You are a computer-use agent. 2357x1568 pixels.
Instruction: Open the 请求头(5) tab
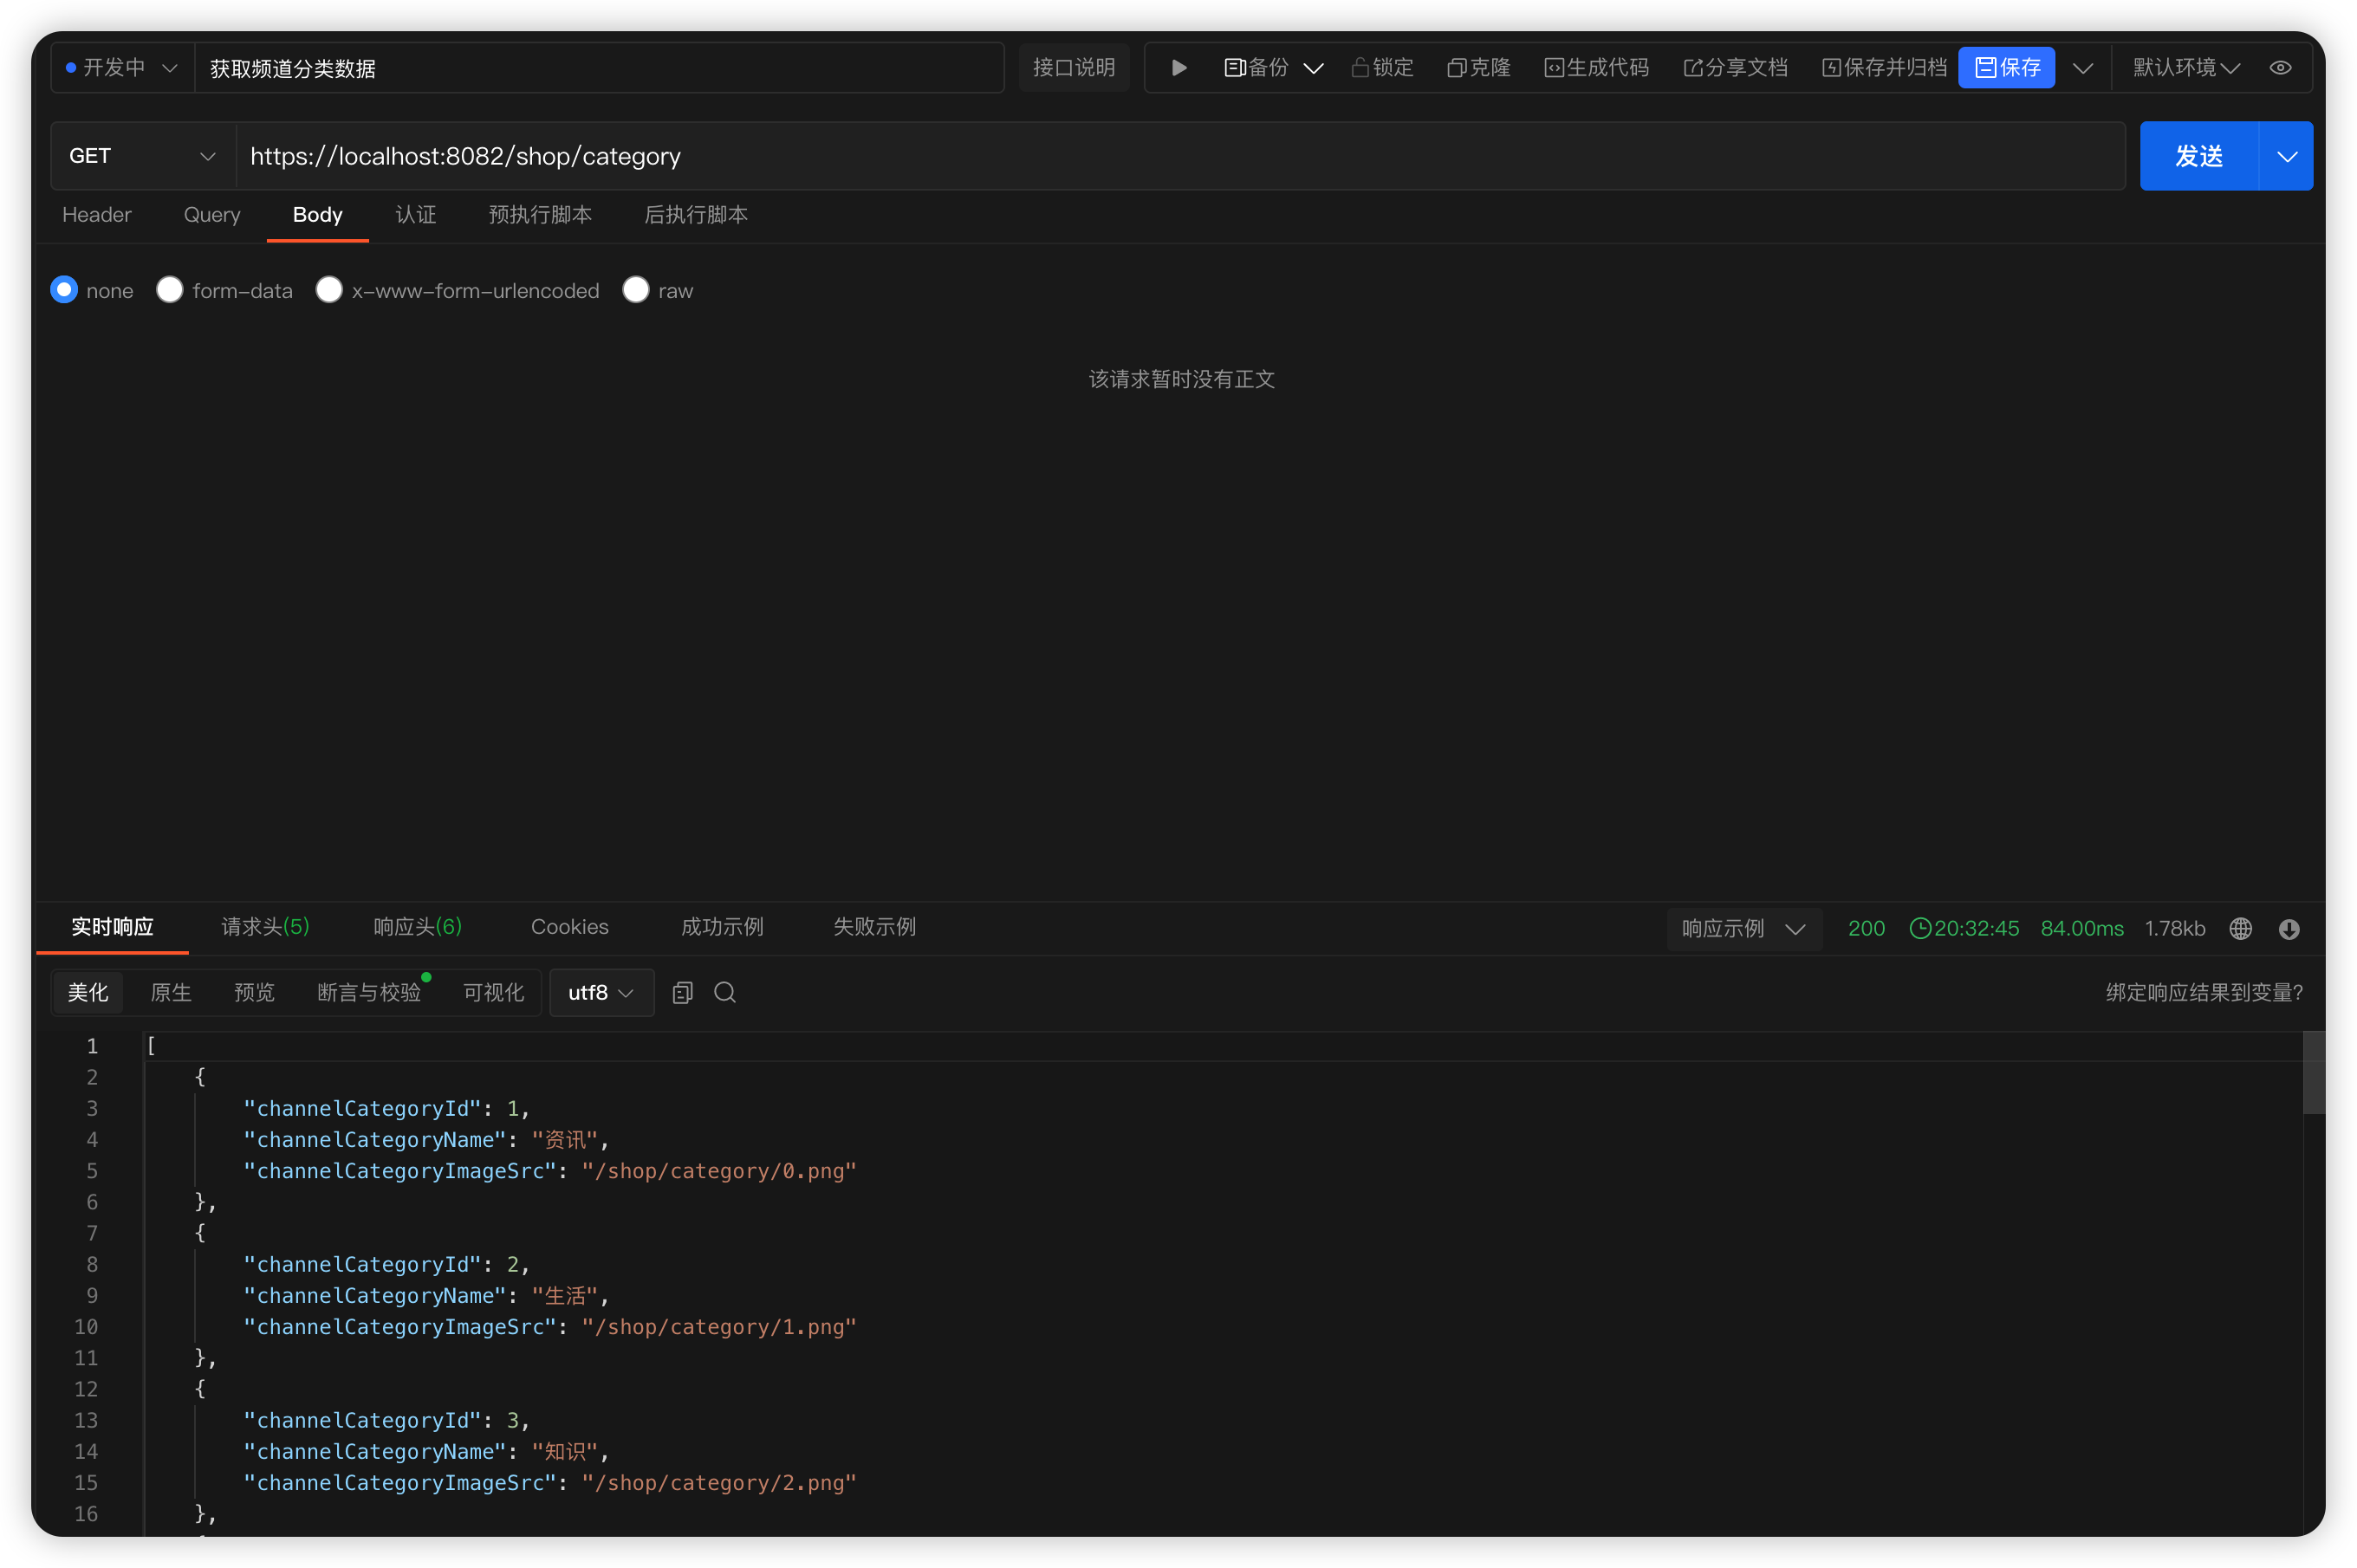tap(265, 927)
